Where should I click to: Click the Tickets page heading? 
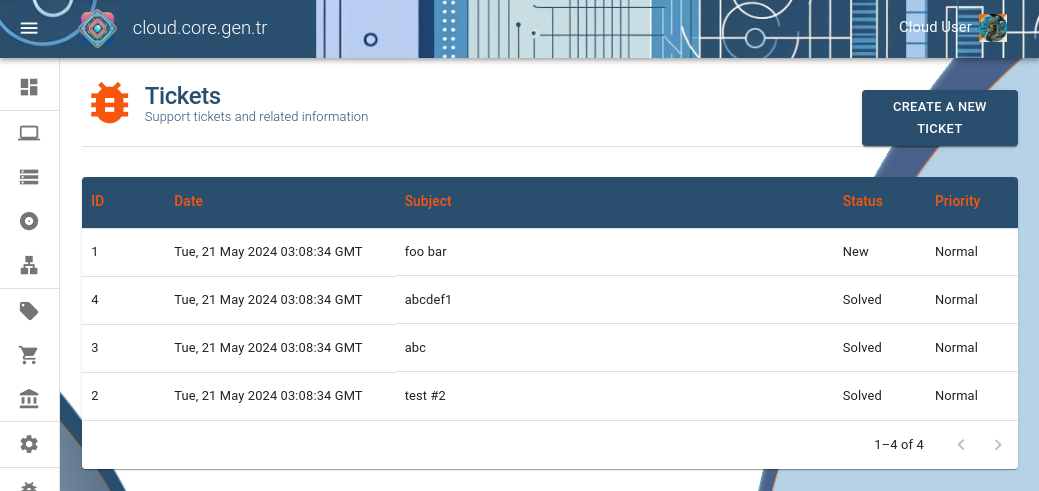(183, 95)
